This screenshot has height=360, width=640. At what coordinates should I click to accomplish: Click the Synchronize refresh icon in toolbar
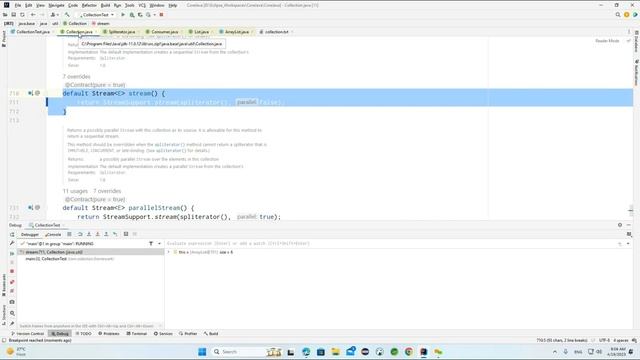22,15
